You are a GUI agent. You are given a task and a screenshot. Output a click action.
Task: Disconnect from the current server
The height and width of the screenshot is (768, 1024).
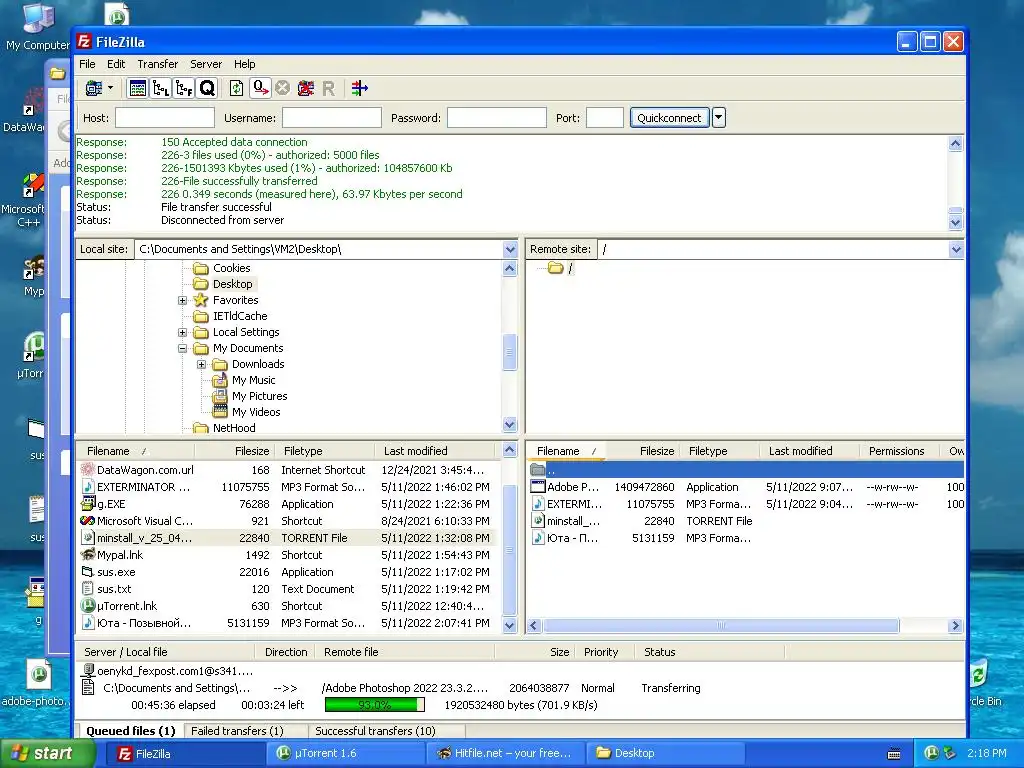(306, 88)
